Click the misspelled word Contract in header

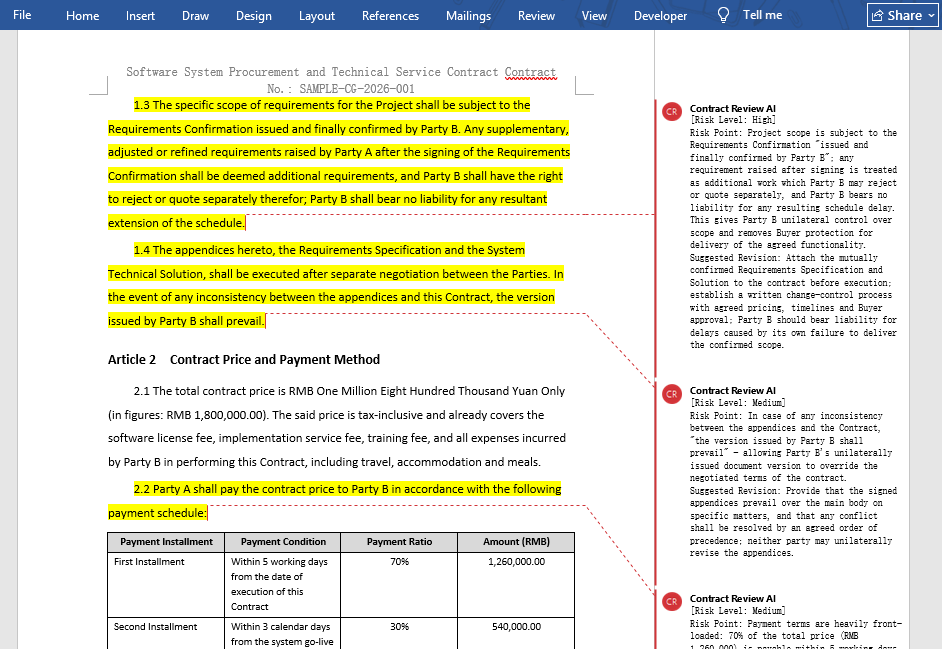pyautogui.click(x=530, y=72)
